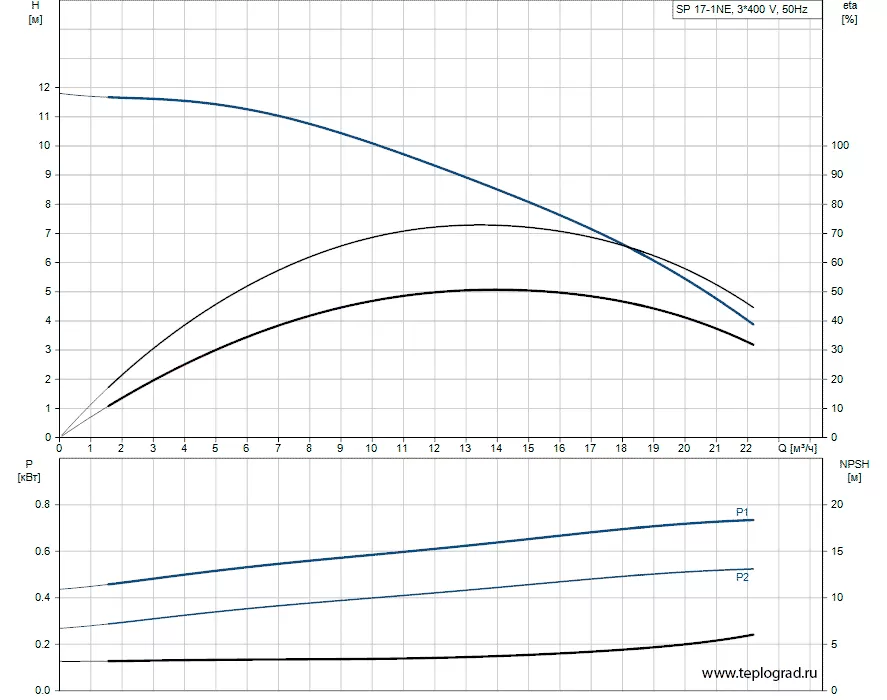Click the 12 tick on H axis

point(44,87)
